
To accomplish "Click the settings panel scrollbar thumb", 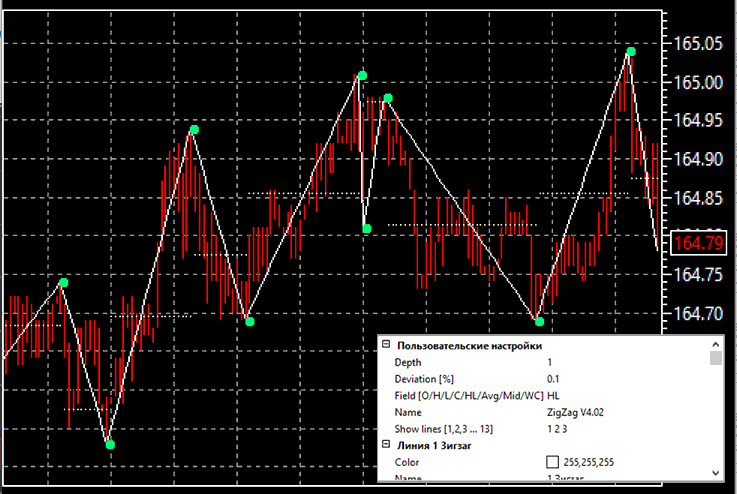I will [x=715, y=358].
